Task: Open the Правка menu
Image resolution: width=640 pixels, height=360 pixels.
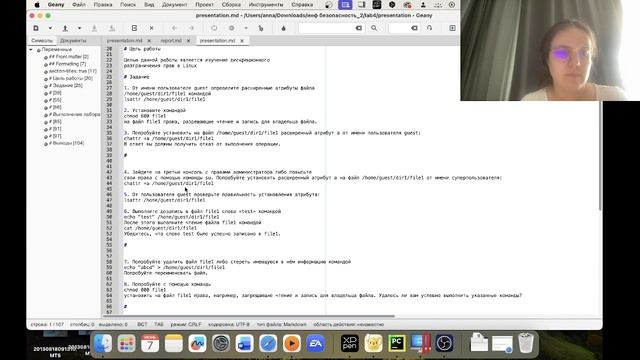Action: pyautogui.click(x=103, y=5)
